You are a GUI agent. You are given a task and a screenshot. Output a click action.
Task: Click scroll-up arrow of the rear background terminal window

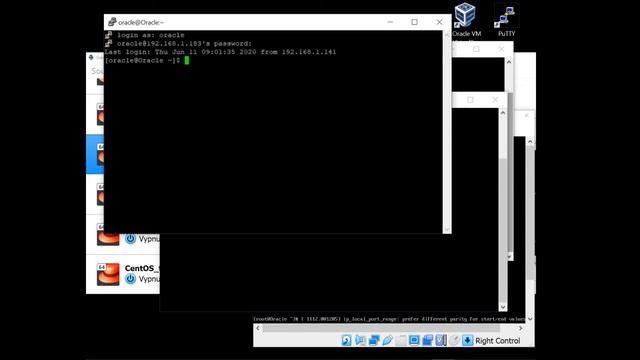(x=509, y=62)
